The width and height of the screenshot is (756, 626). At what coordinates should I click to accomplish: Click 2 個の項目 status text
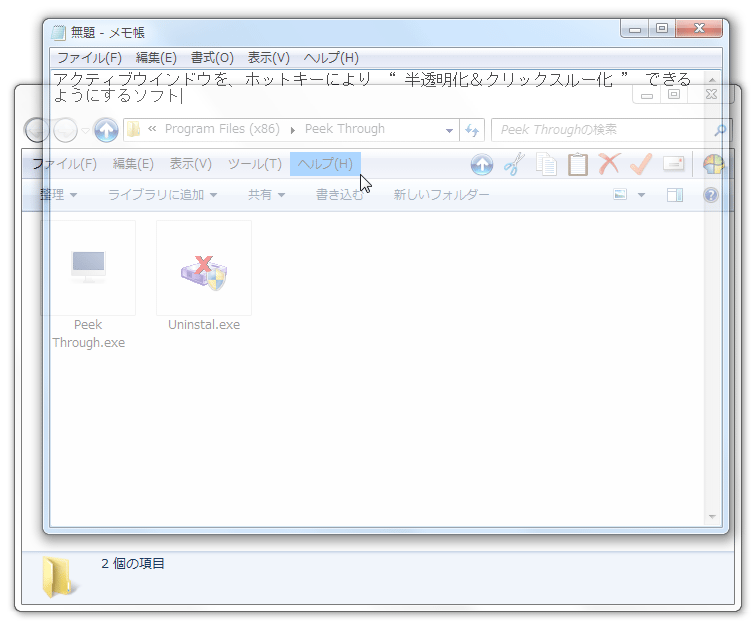[133, 563]
